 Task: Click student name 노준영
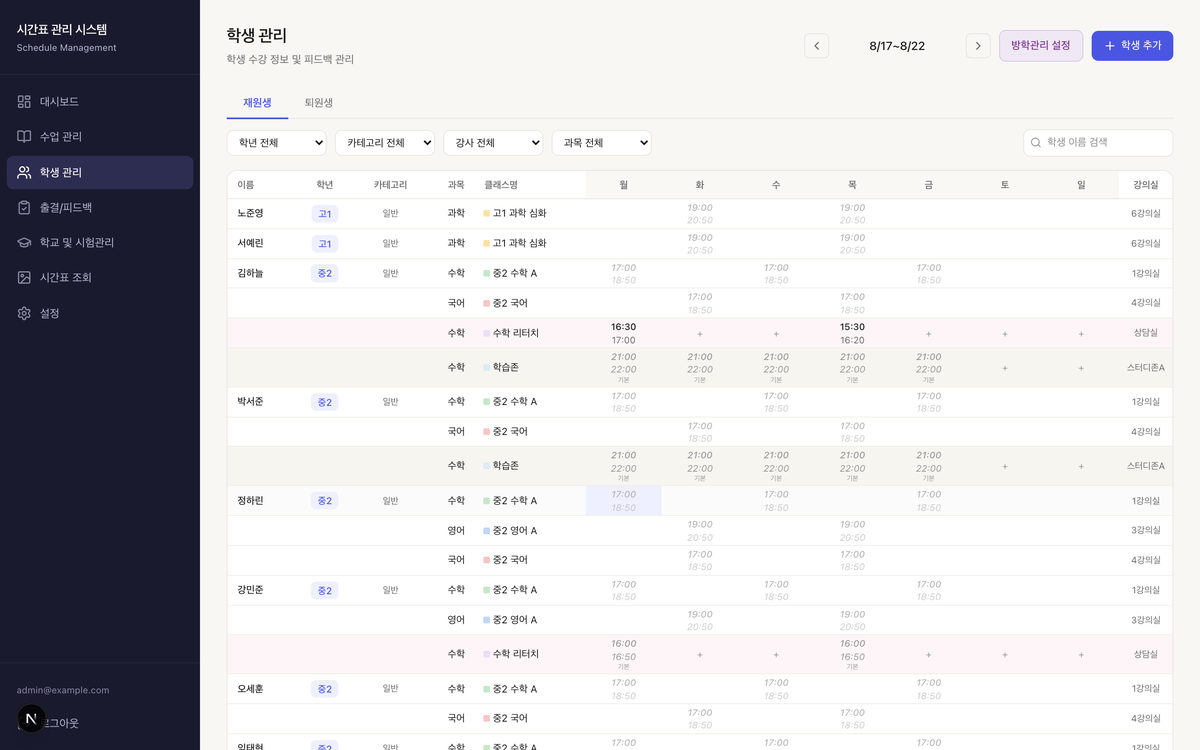point(251,214)
